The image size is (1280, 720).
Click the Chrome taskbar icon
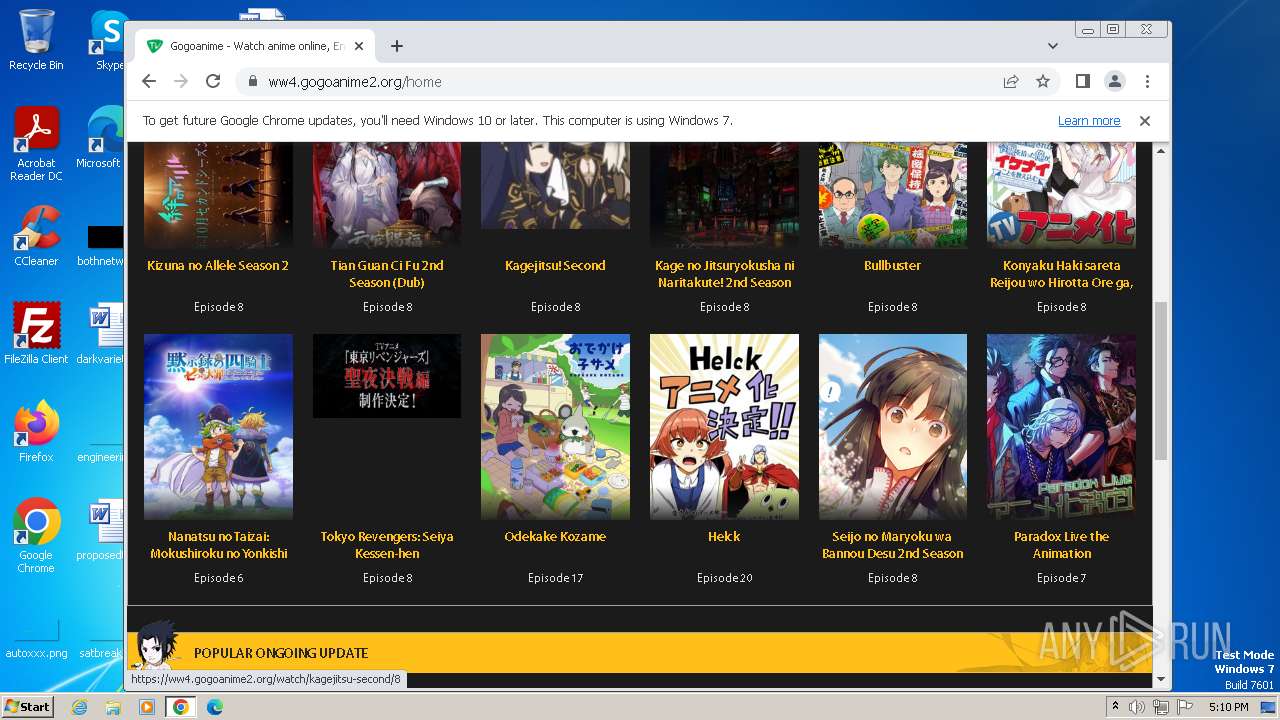tap(181, 707)
